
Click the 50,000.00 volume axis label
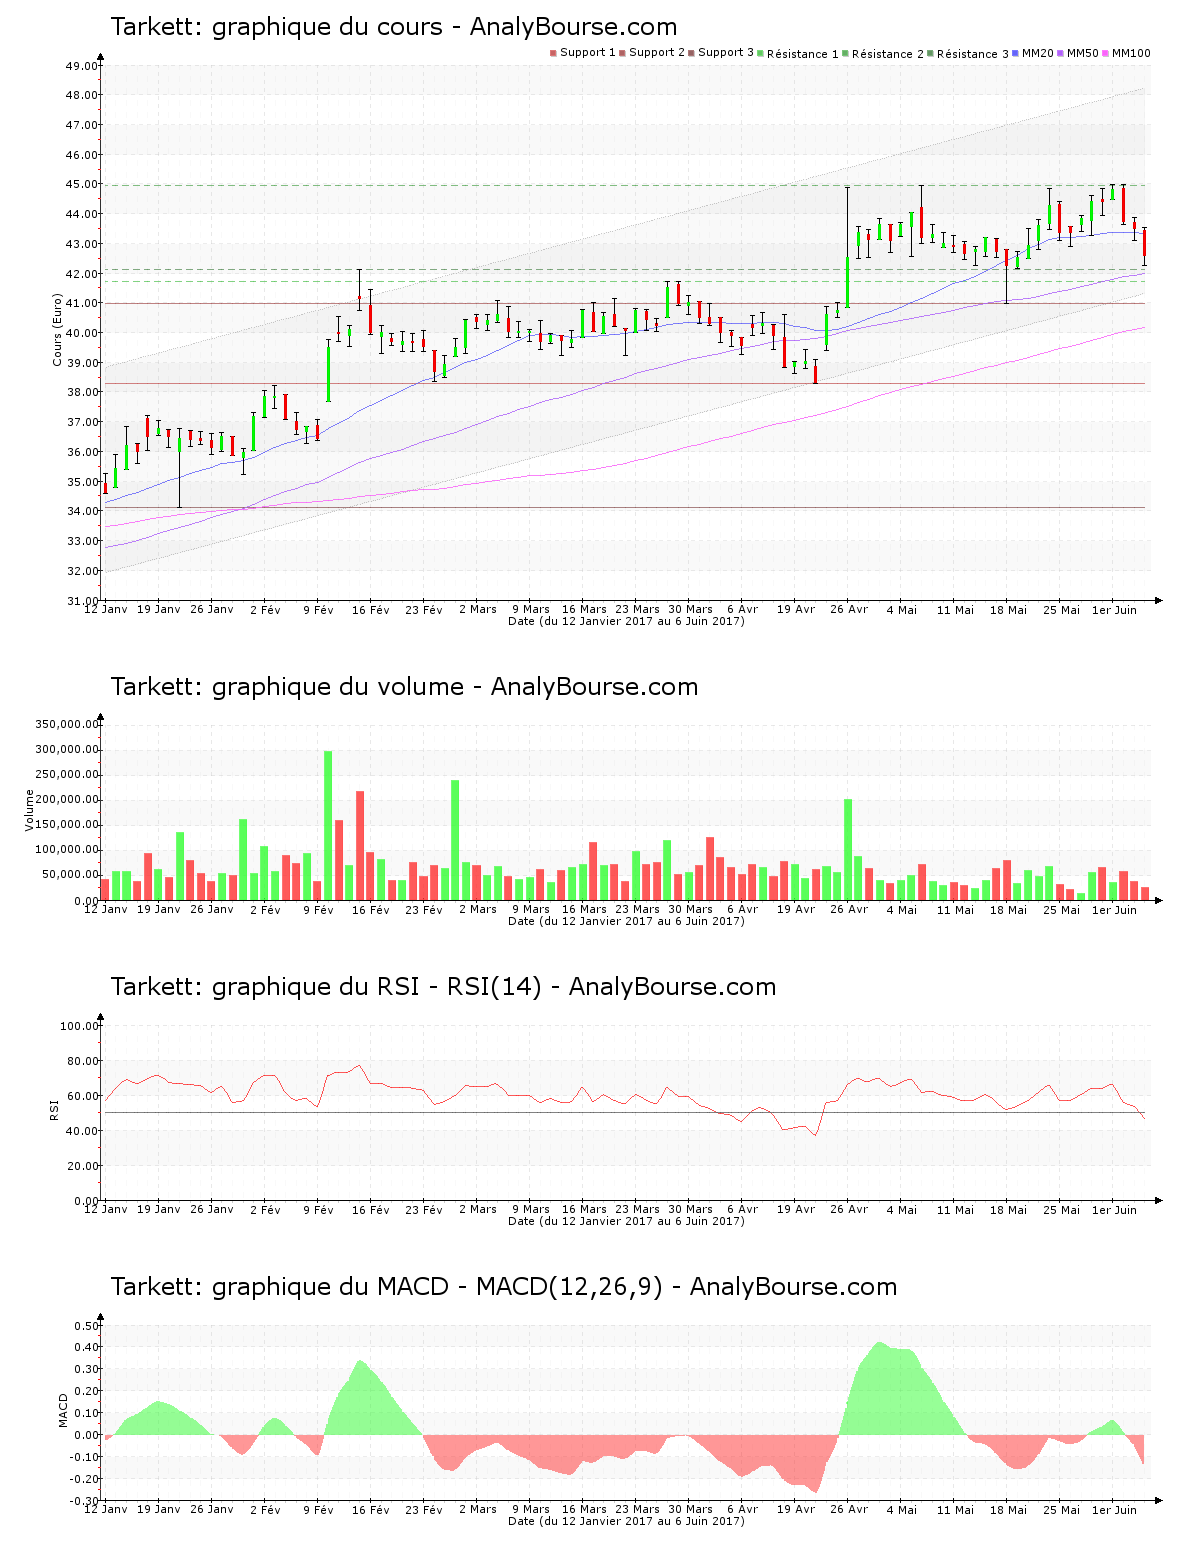[70, 875]
